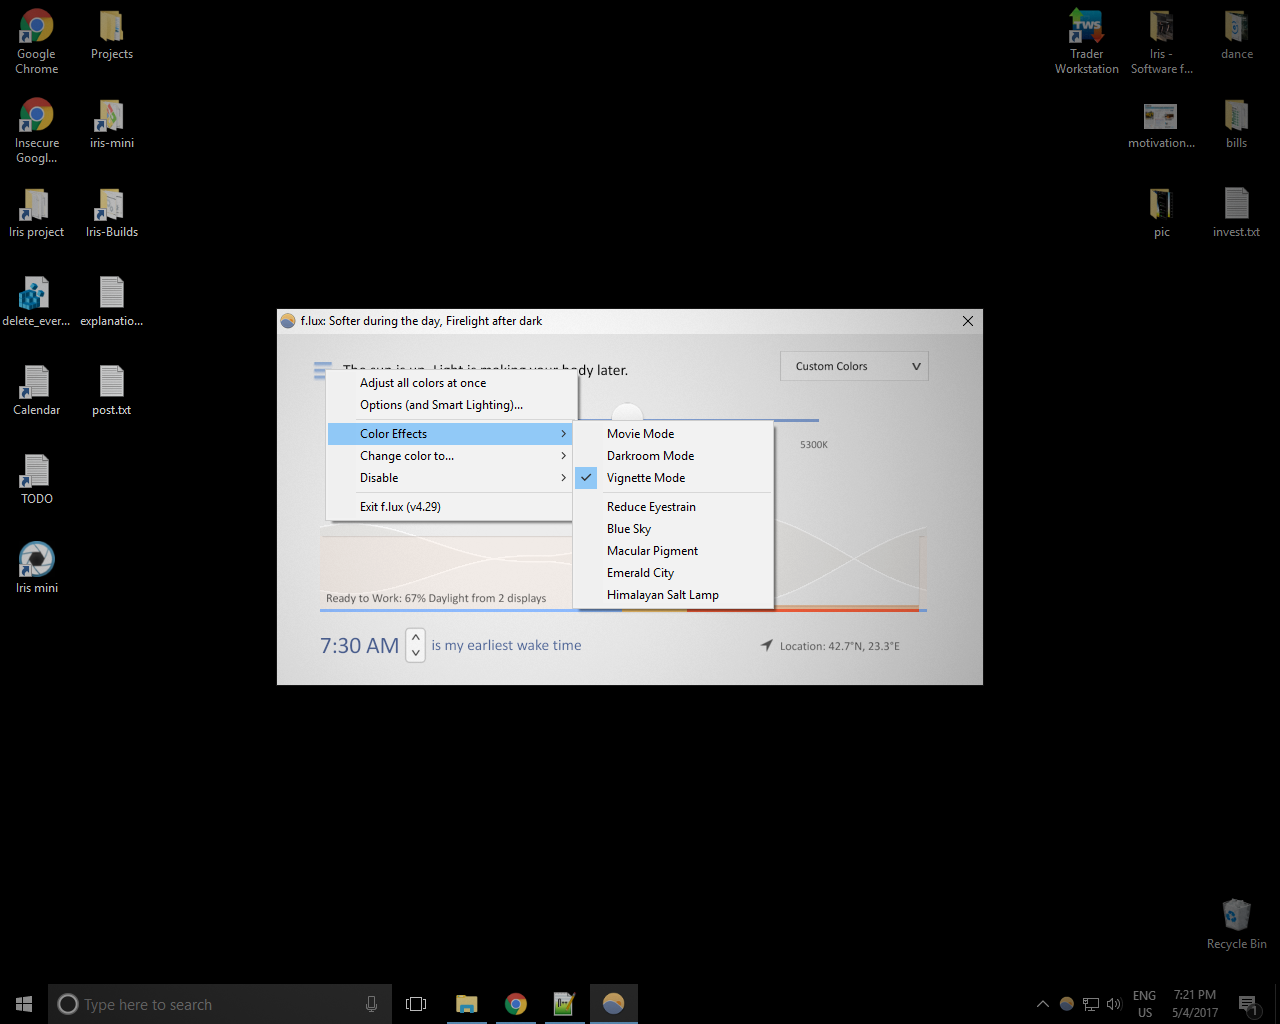This screenshot has width=1280, height=1024.
Task: Apply Macular Pigment color effect
Action: 673,551
